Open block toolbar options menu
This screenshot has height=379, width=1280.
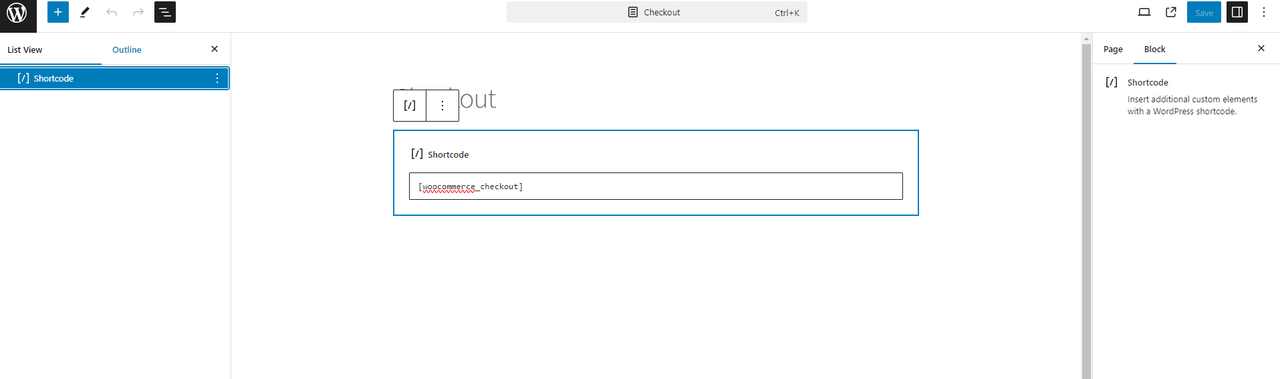[443, 105]
